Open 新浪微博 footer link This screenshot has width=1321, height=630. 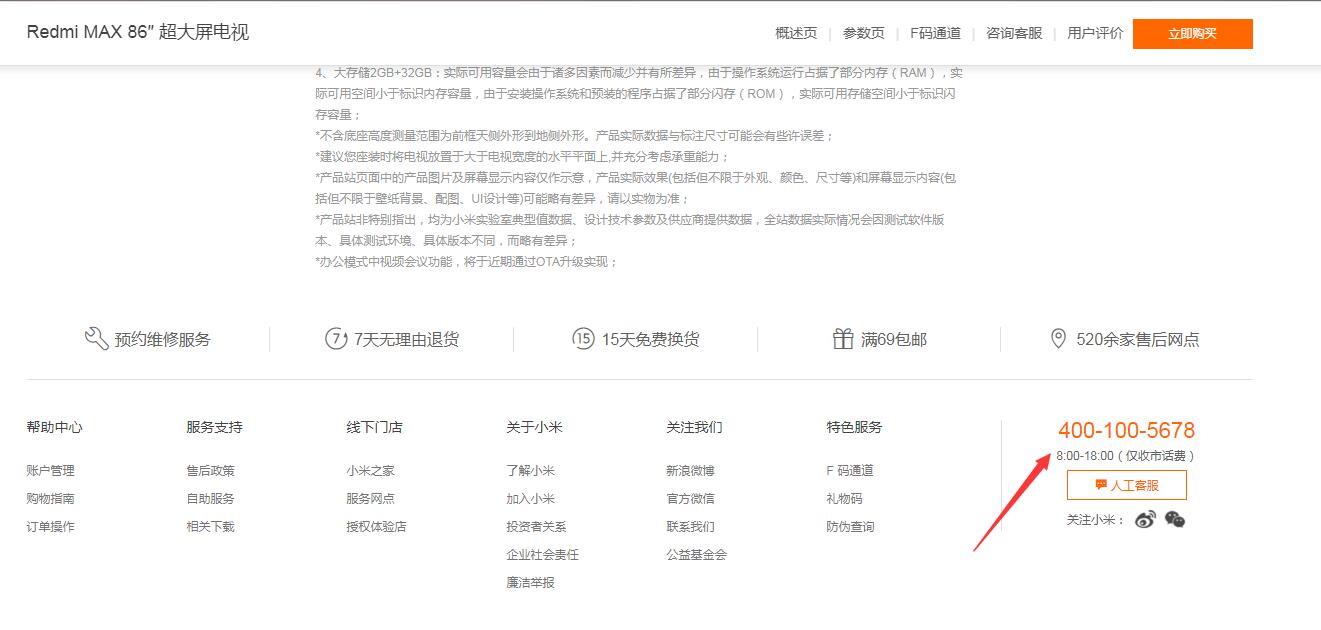(x=691, y=470)
